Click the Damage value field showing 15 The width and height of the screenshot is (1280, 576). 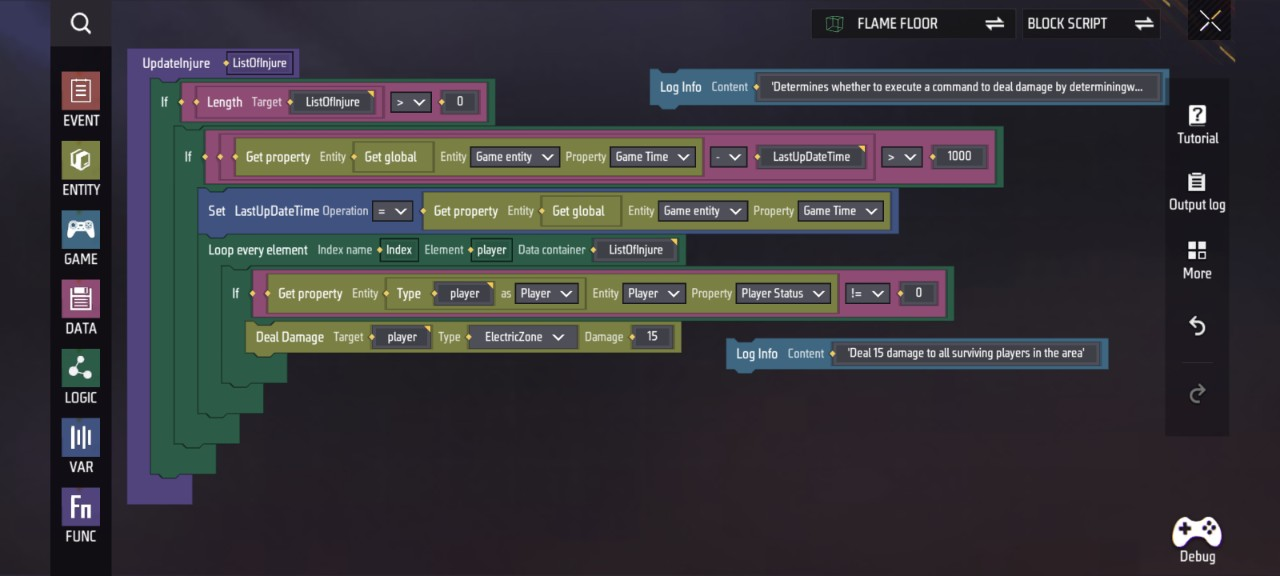point(652,337)
